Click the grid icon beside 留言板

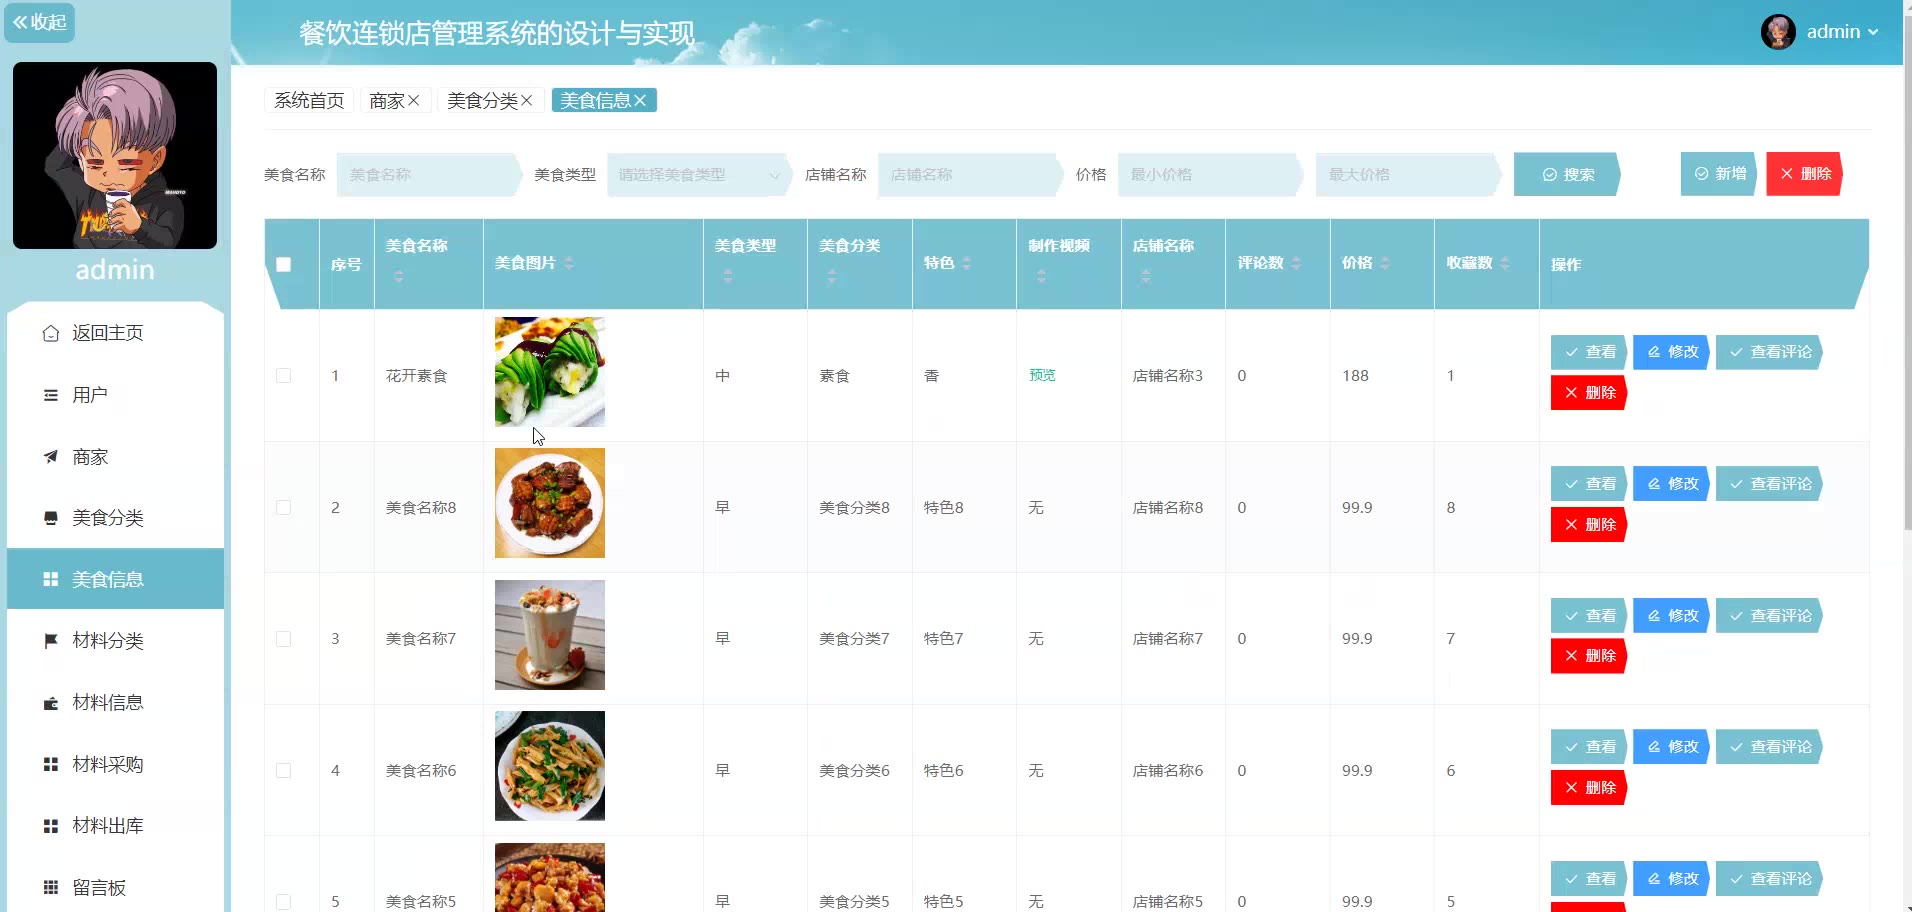pos(51,887)
